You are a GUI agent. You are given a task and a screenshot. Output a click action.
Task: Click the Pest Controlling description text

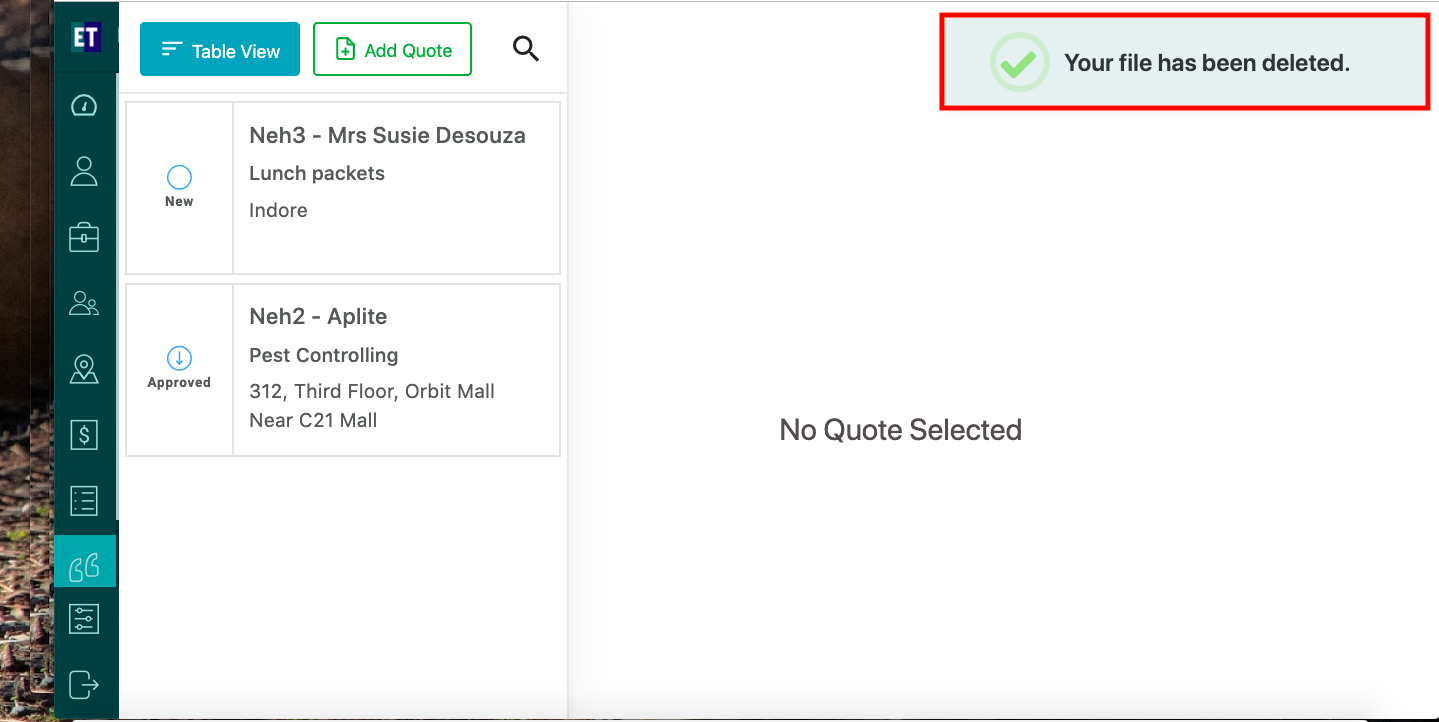click(324, 355)
